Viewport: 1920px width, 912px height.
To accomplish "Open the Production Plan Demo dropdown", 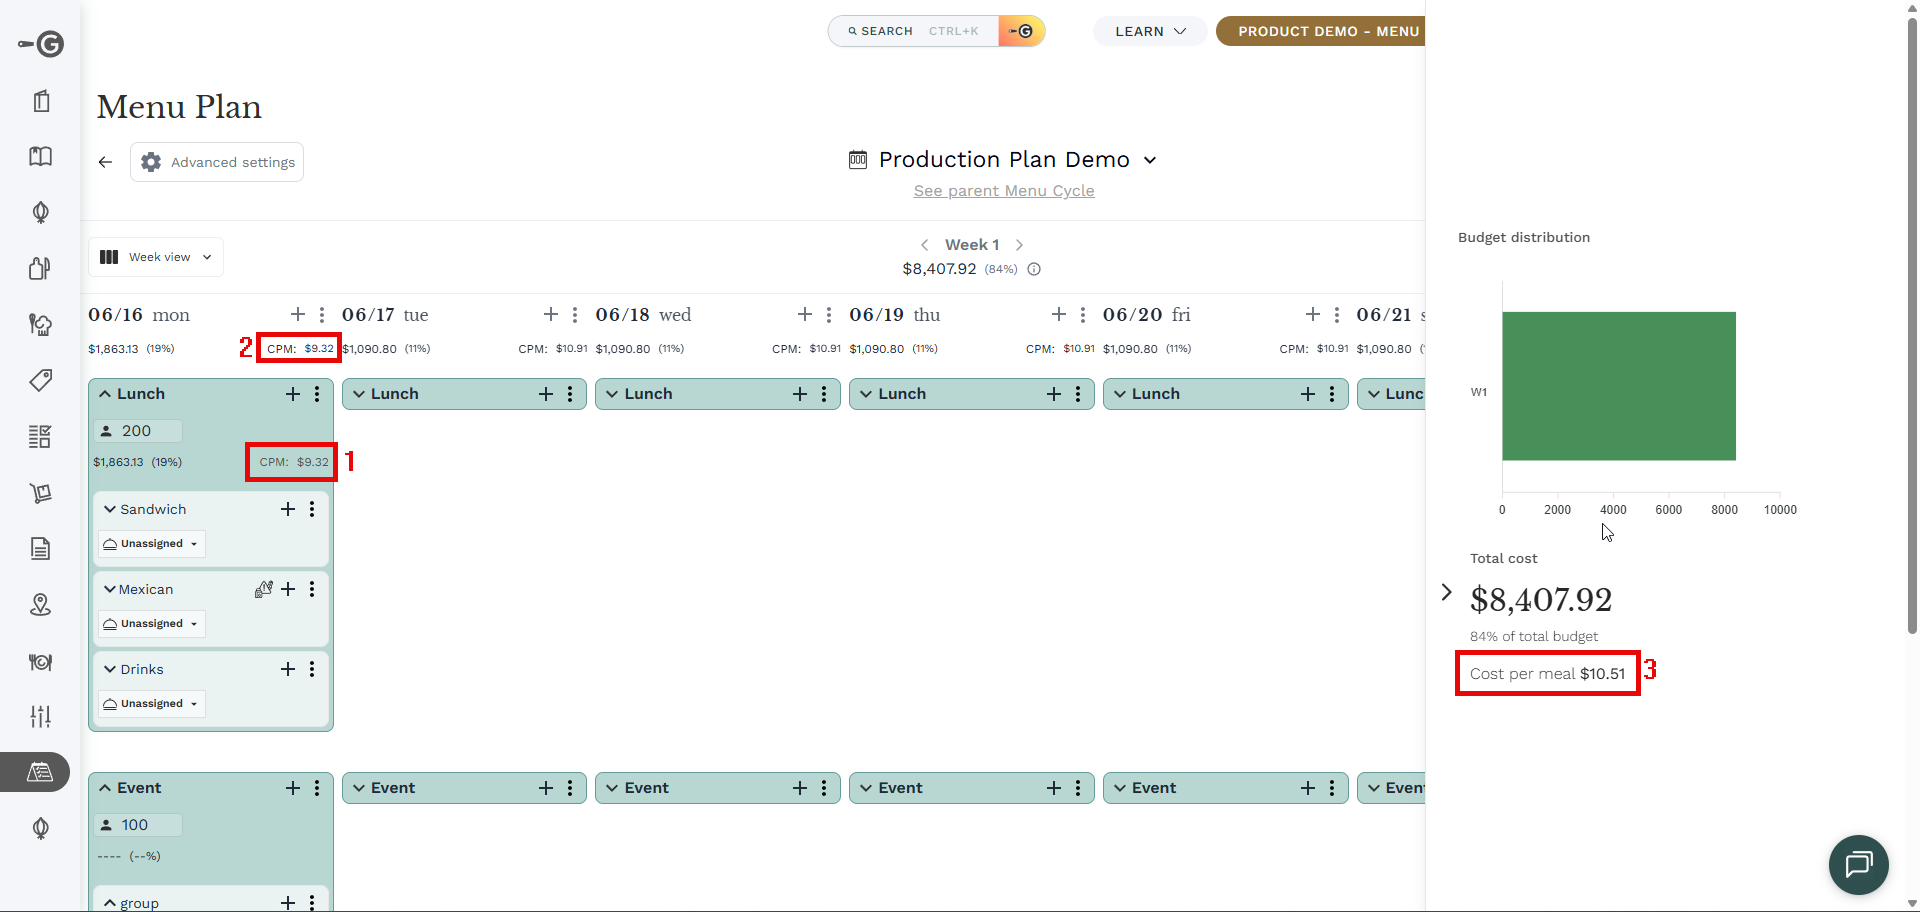I will point(1003,160).
